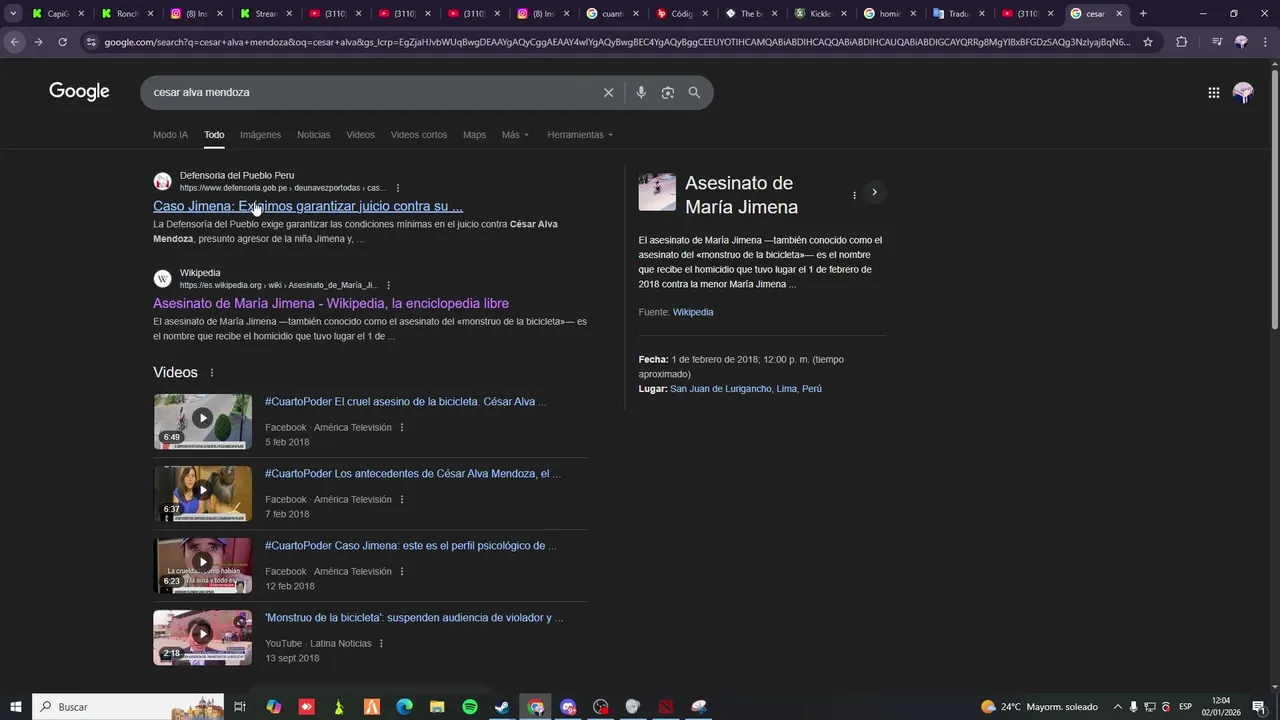Image resolution: width=1280 pixels, height=720 pixels.
Task: Open options for Defensoria del Pueblo result
Action: click(398, 188)
